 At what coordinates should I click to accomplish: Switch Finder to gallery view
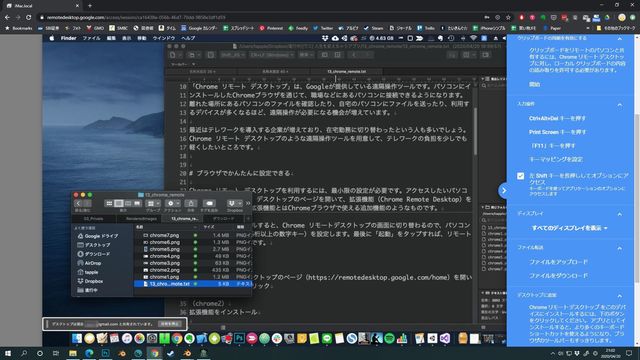point(137,203)
